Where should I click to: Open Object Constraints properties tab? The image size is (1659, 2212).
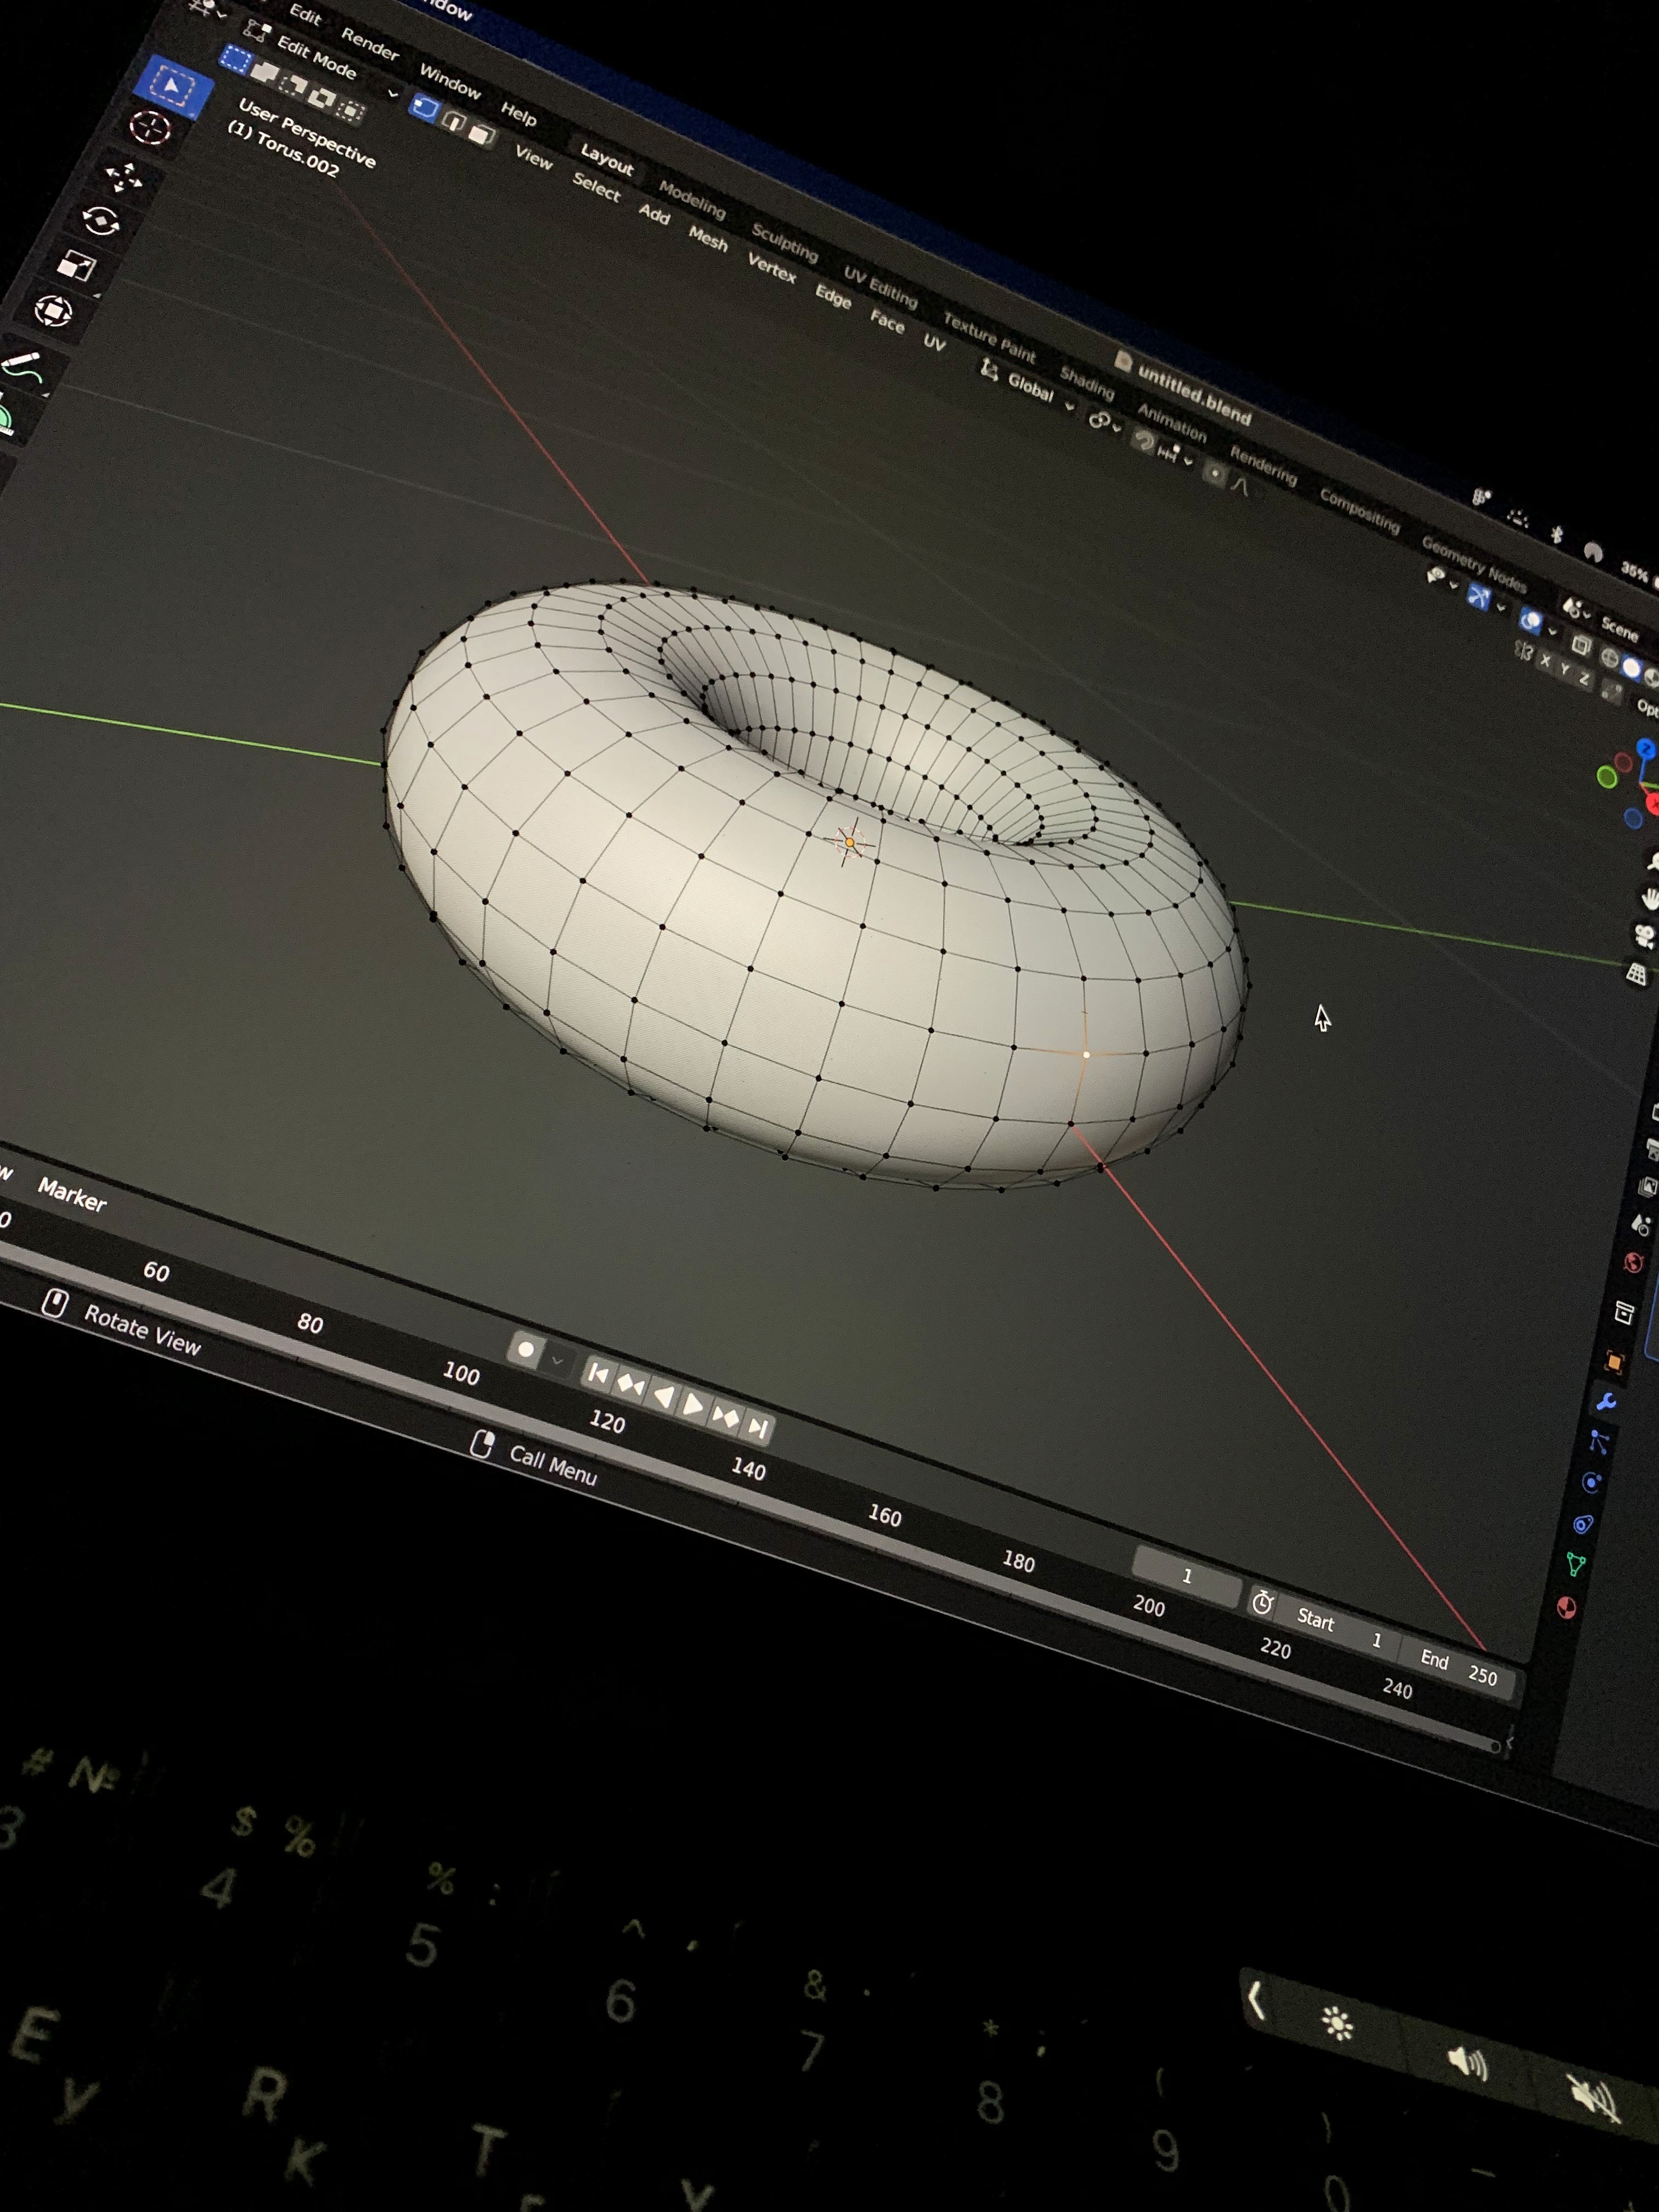[x=1583, y=1524]
